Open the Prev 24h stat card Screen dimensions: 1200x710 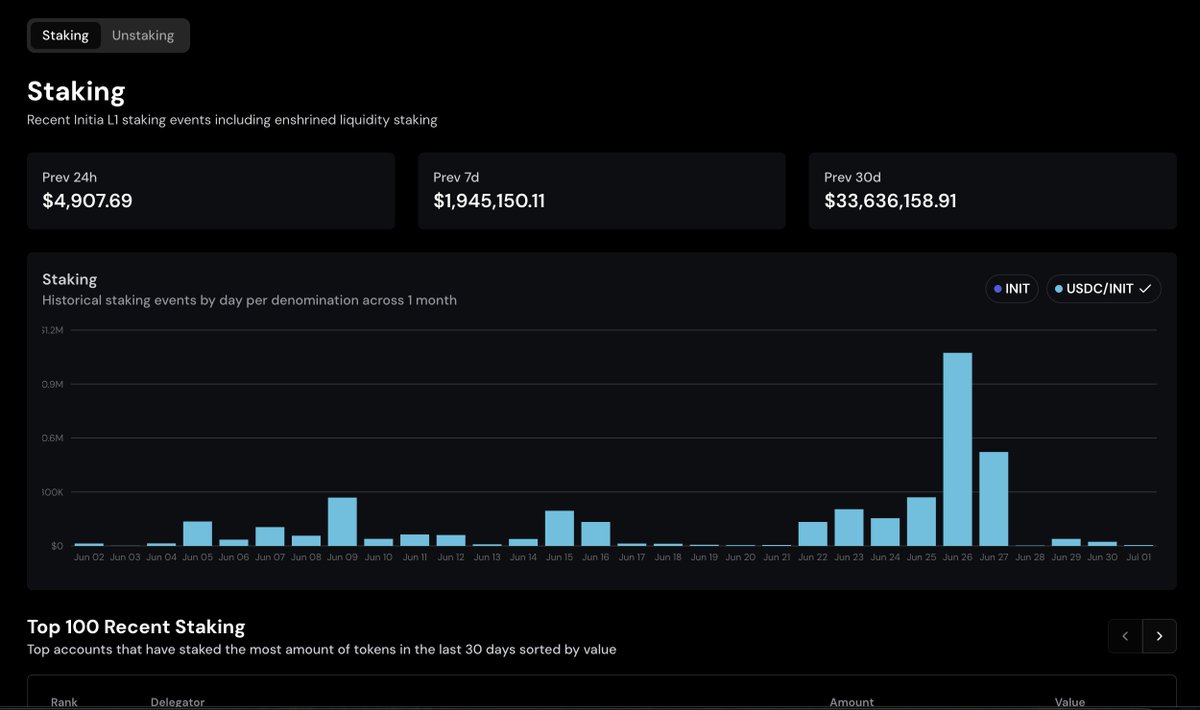tap(211, 191)
